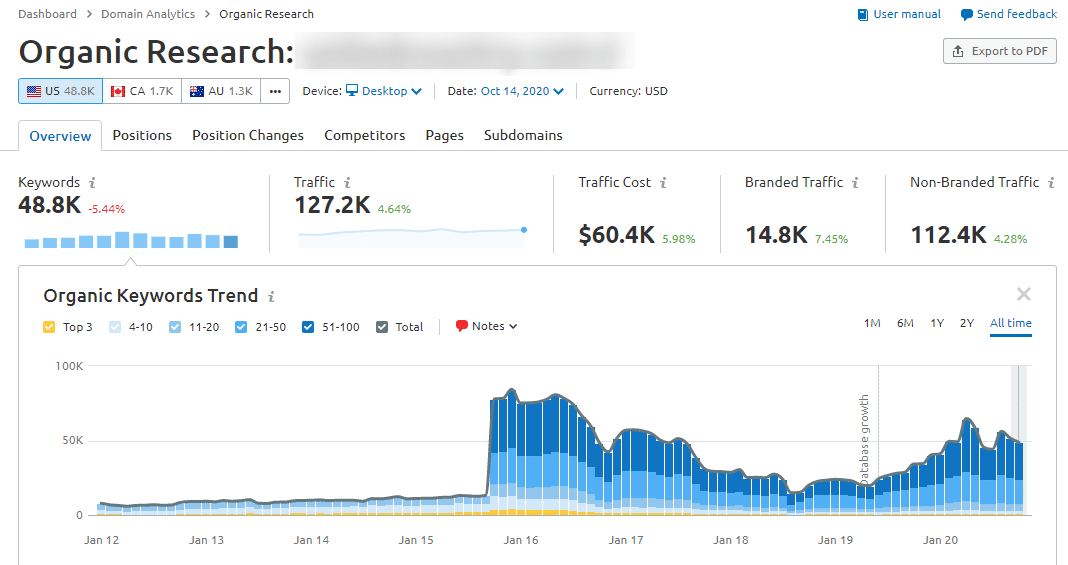Open the more databases ellipsis menu
This screenshot has width=1068, height=565.
click(x=275, y=91)
